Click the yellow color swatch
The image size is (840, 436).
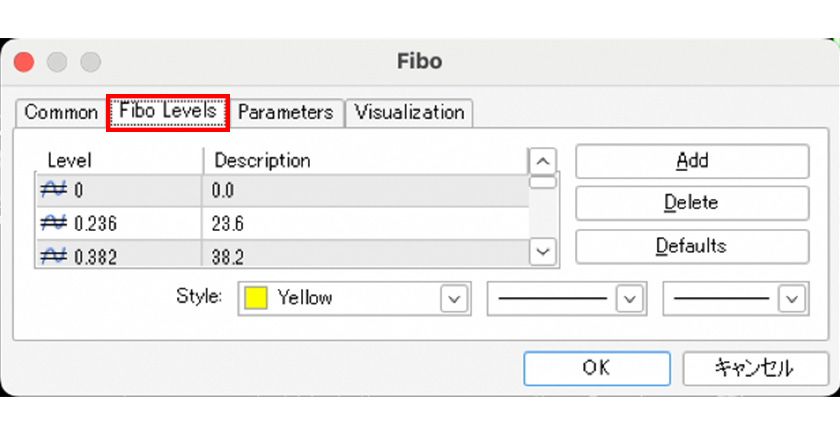pyautogui.click(x=256, y=298)
